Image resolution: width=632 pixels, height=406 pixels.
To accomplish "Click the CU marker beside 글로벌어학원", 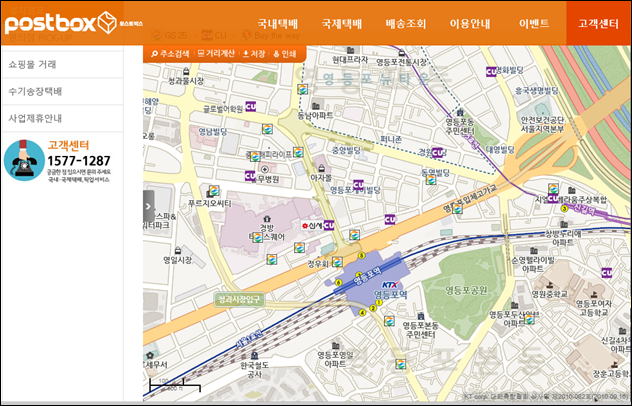I will pyautogui.click(x=251, y=106).
